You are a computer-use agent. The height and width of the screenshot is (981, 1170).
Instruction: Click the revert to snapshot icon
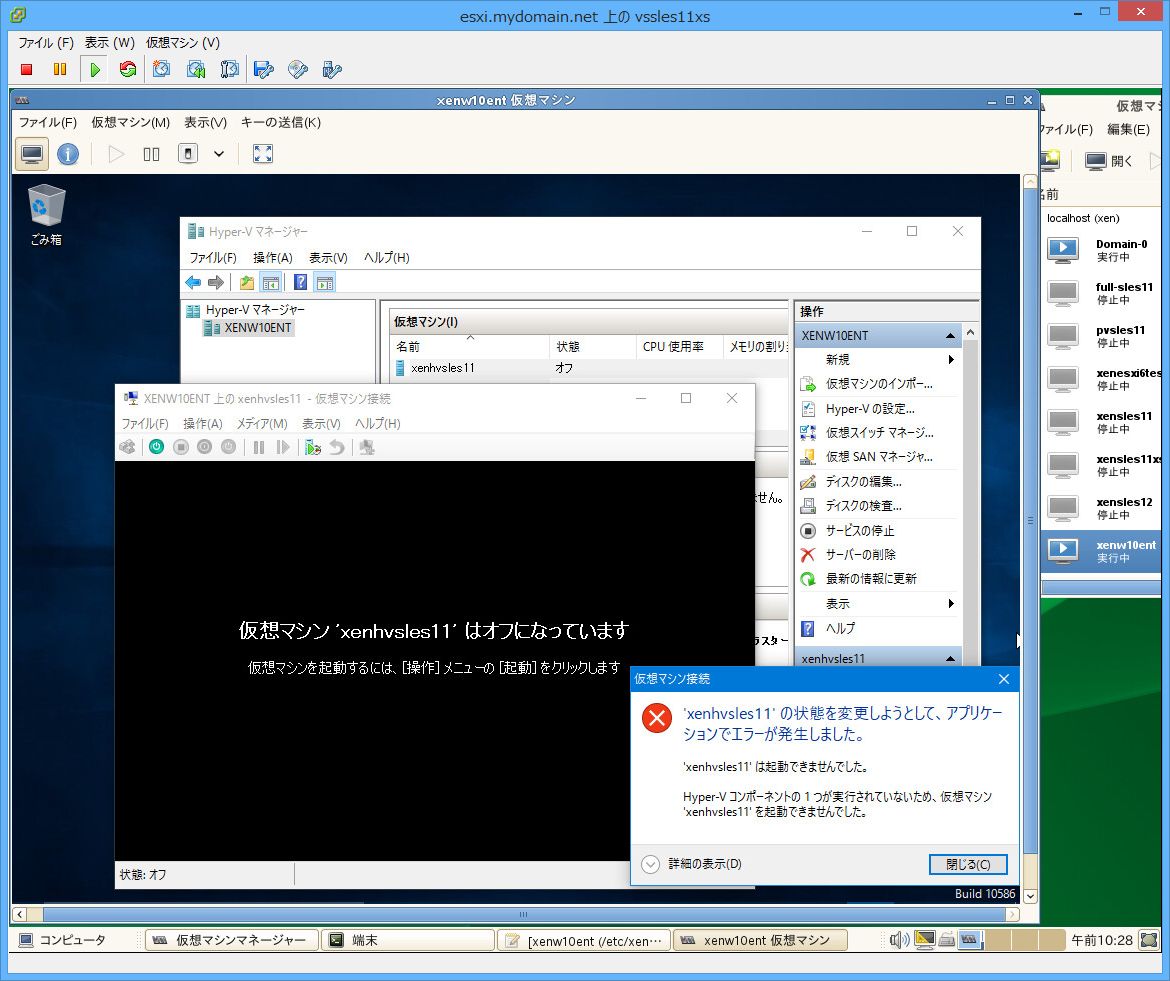click(195, 69)
